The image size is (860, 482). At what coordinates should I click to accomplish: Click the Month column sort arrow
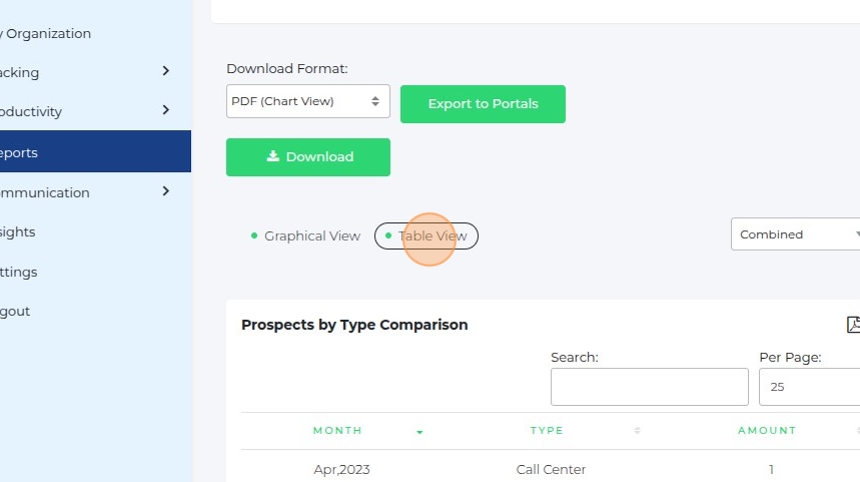(x=420, y=432)
